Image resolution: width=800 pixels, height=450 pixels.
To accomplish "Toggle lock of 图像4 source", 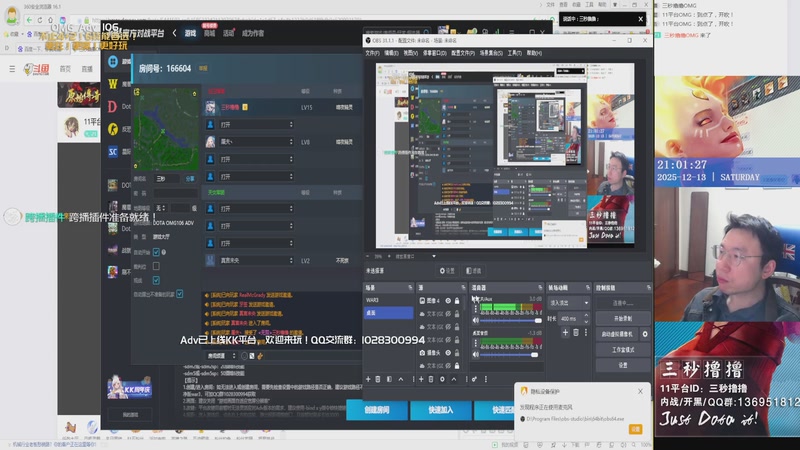I will [x=457, y=301].
